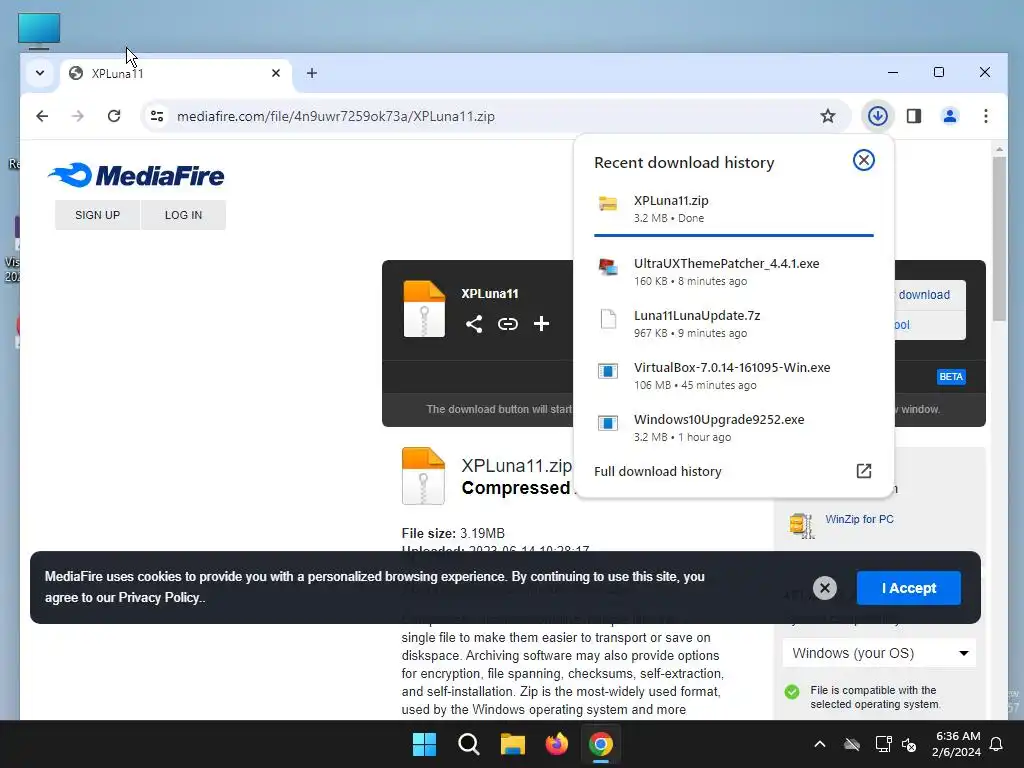Image resolution: width=1024 pixels, height=768 pixels.
Task: Open the Chrome profile menu
Action: click(950, 116)
